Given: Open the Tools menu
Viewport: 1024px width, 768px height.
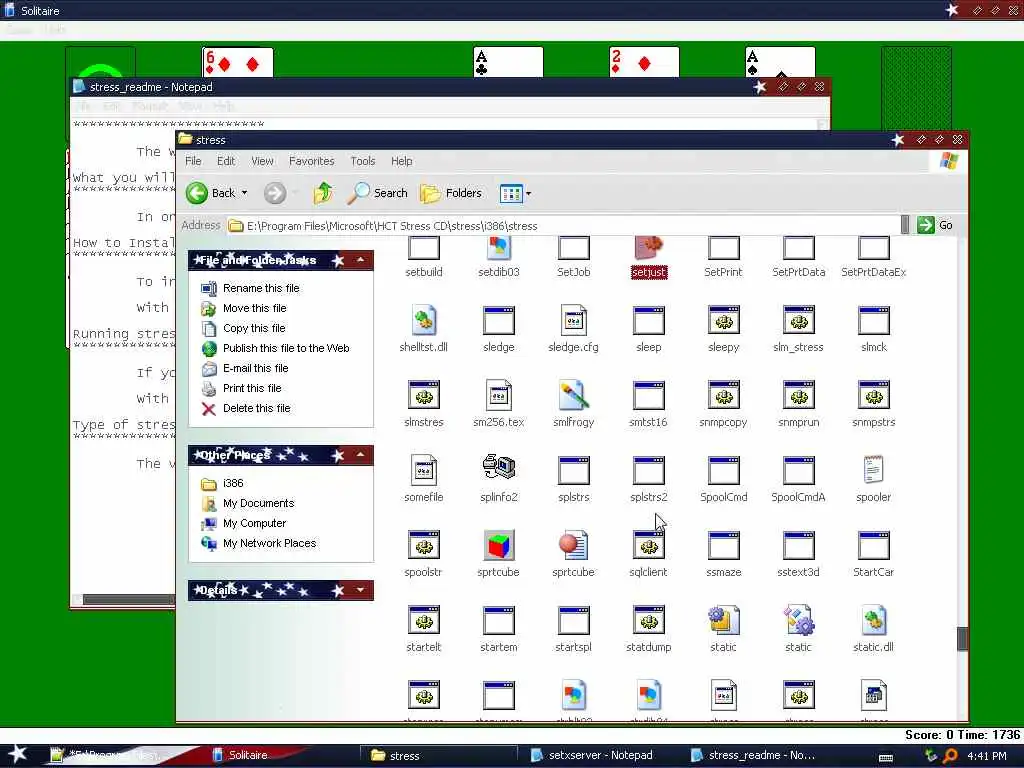Looking at the screenshot, I should [x=362, y=161].
